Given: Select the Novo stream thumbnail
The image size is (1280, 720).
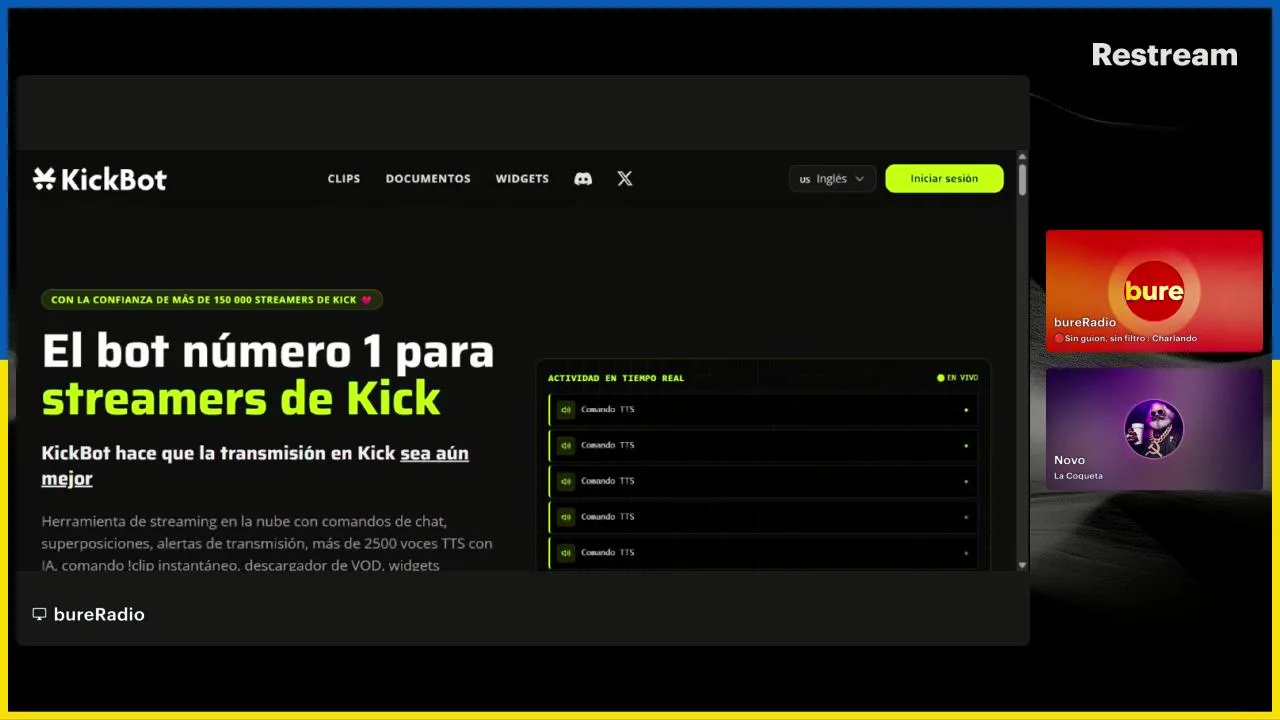Looking at the screenshot, I should coord(1154,429).
